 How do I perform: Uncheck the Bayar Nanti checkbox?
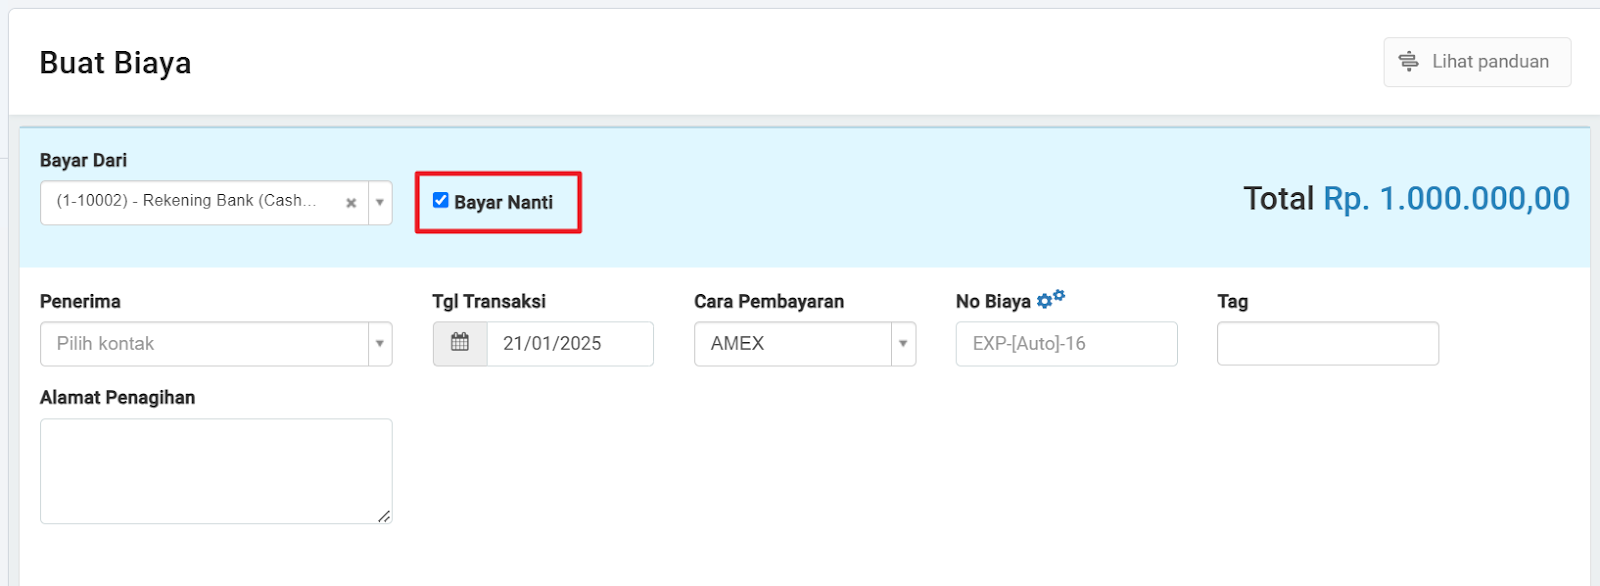(x=440, y=200)
